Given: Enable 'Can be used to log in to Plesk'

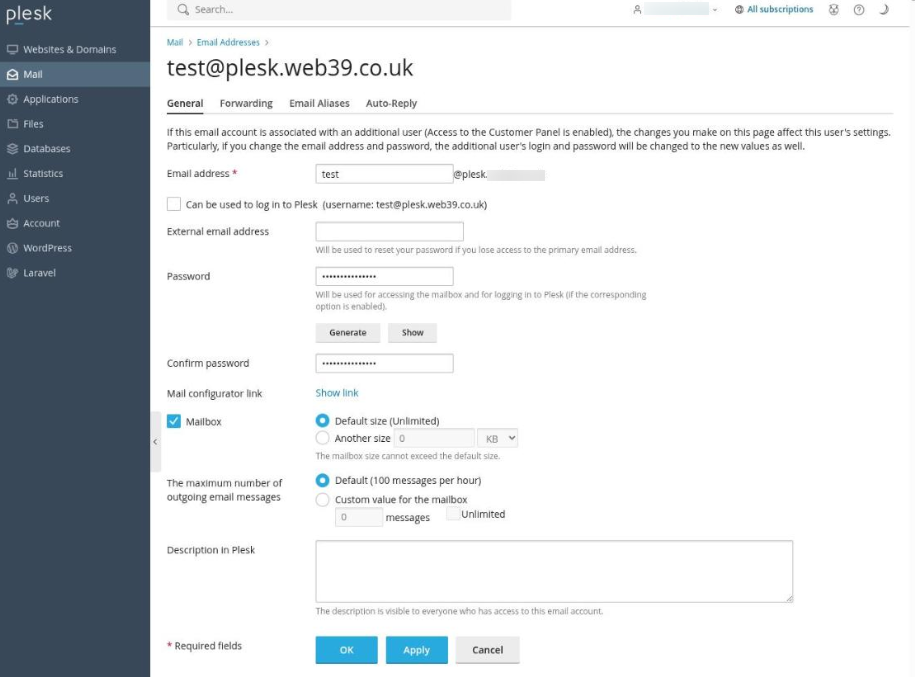Looking at the screenshot, I should [x=174, y=204].
